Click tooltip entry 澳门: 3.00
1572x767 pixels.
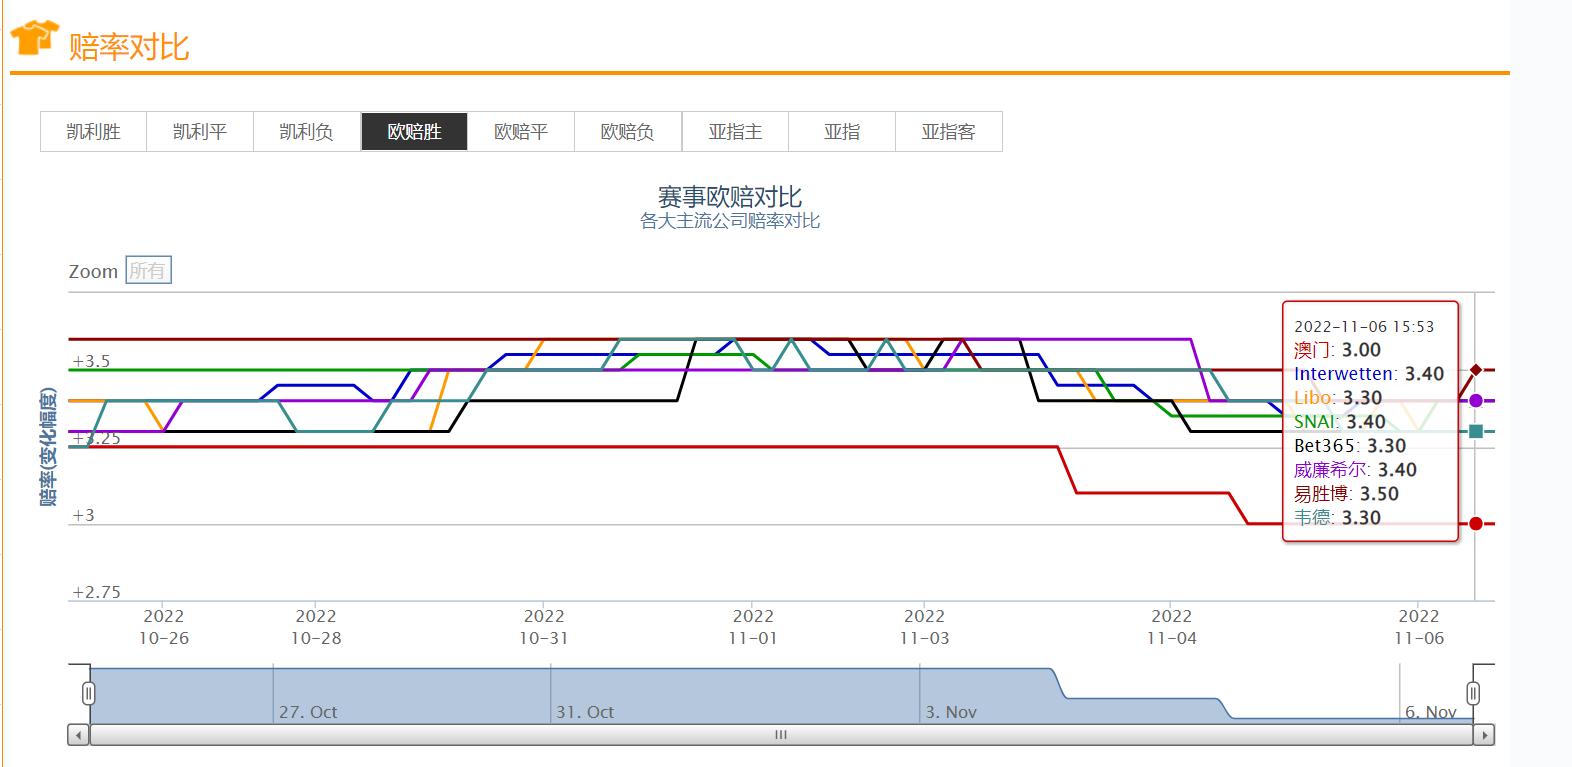1337,350
